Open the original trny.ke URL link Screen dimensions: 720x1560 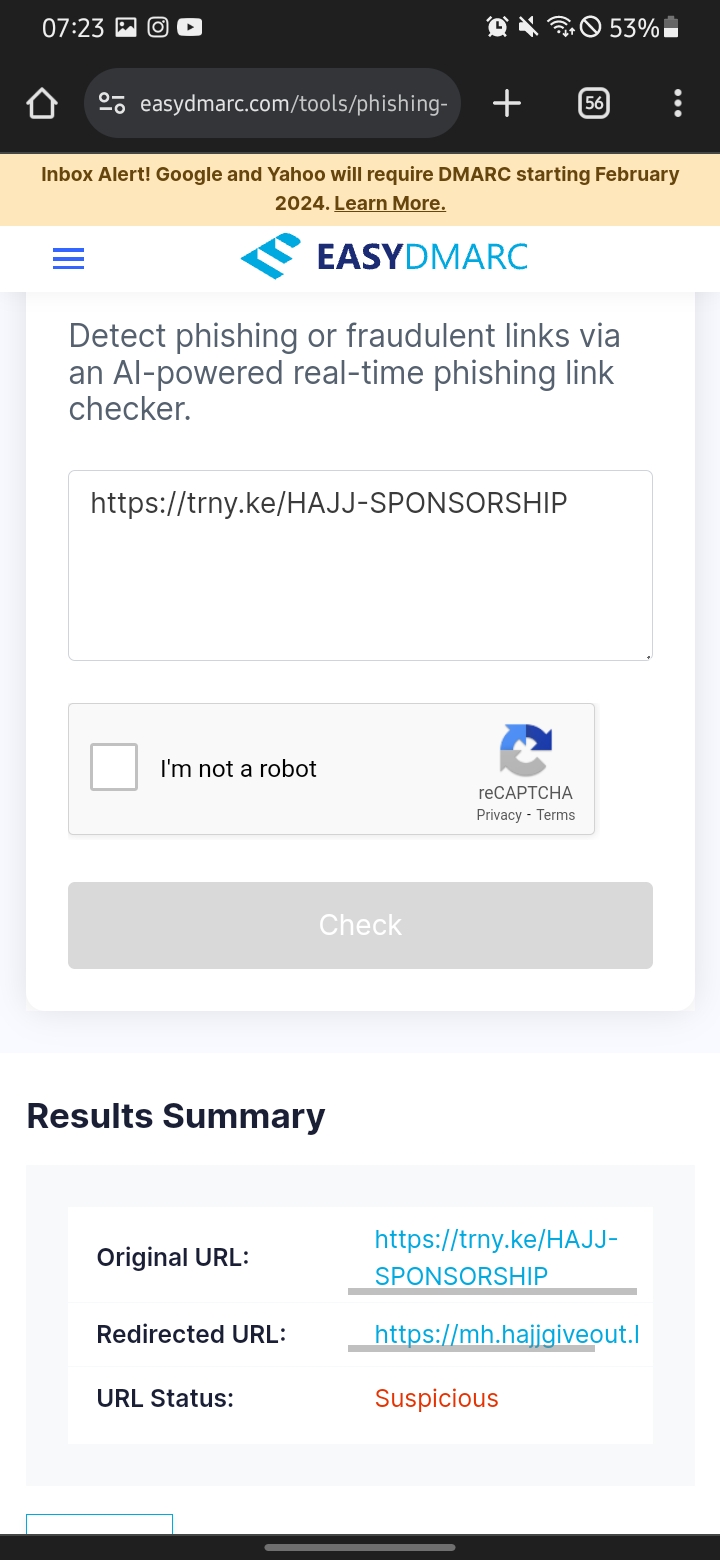coord(497,1257)
